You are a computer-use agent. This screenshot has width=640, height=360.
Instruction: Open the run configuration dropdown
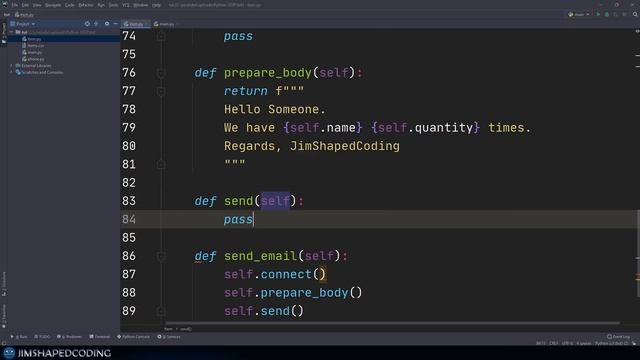(x=579, y=15)
